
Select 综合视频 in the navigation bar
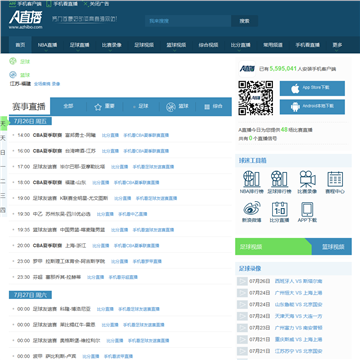coord(208,45)
